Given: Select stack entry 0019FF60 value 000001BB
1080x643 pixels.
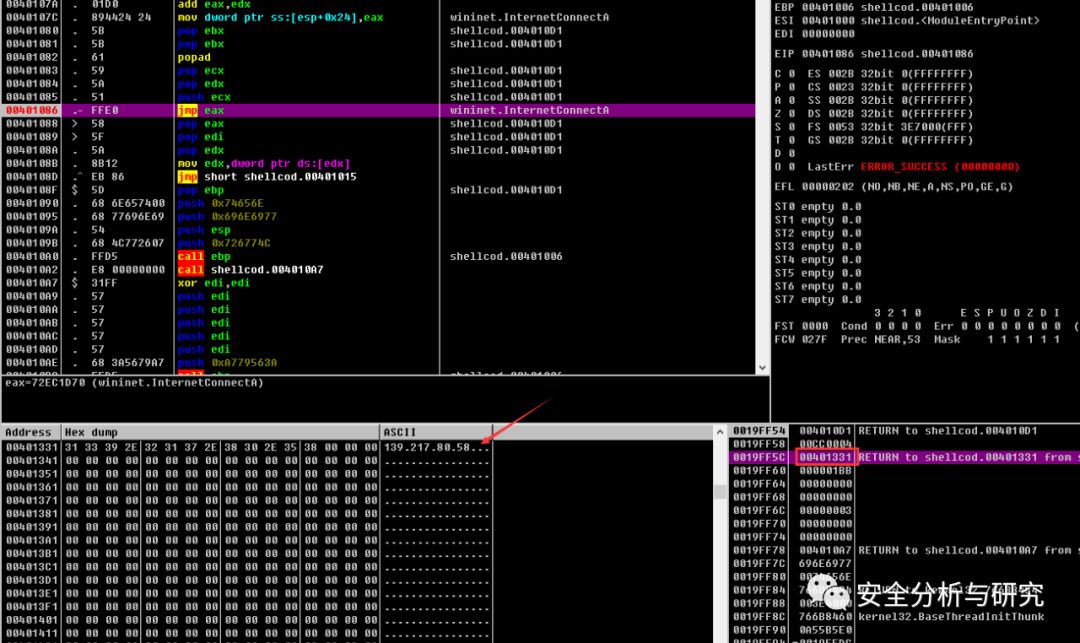Looking at the screenshot, I should pyautogui.click(x=904, y=471).
